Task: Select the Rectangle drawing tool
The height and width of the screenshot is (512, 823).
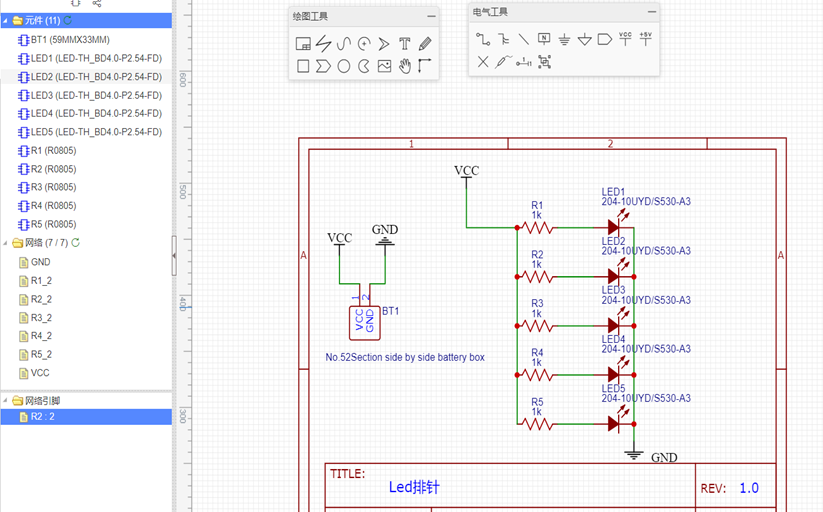Action: 303,66
